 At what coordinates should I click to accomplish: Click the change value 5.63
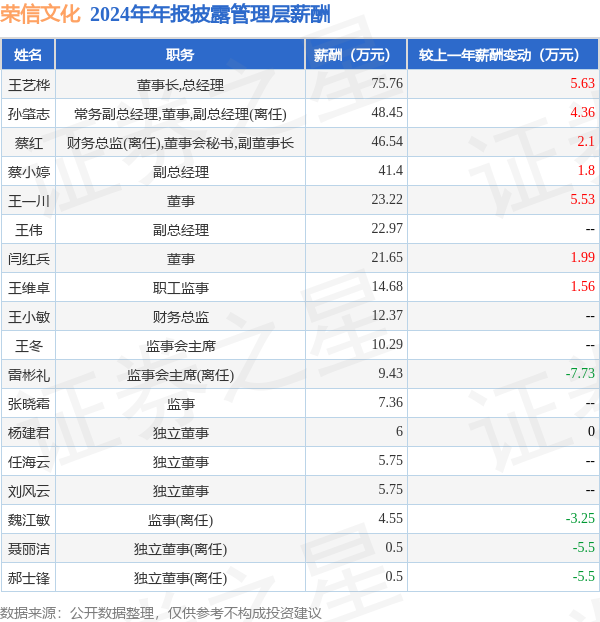tap(582, 83)
